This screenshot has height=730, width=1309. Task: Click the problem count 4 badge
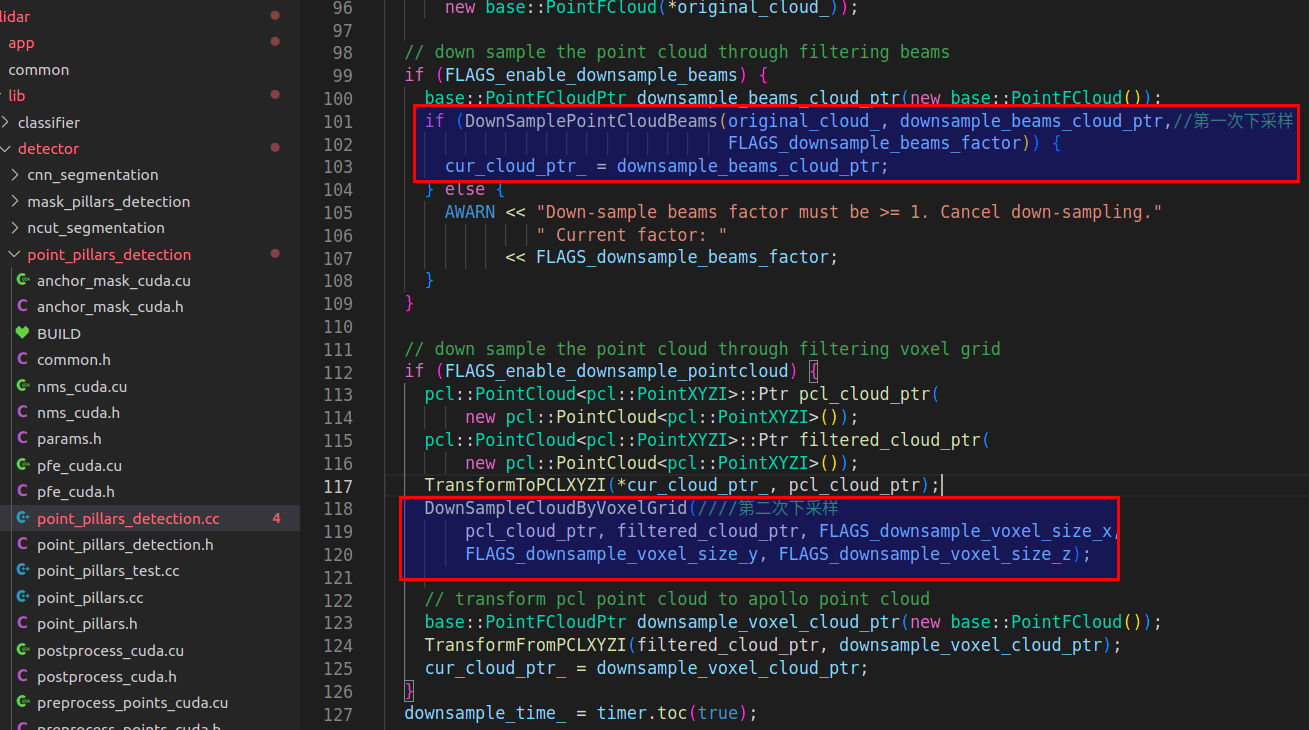[277, 519]
